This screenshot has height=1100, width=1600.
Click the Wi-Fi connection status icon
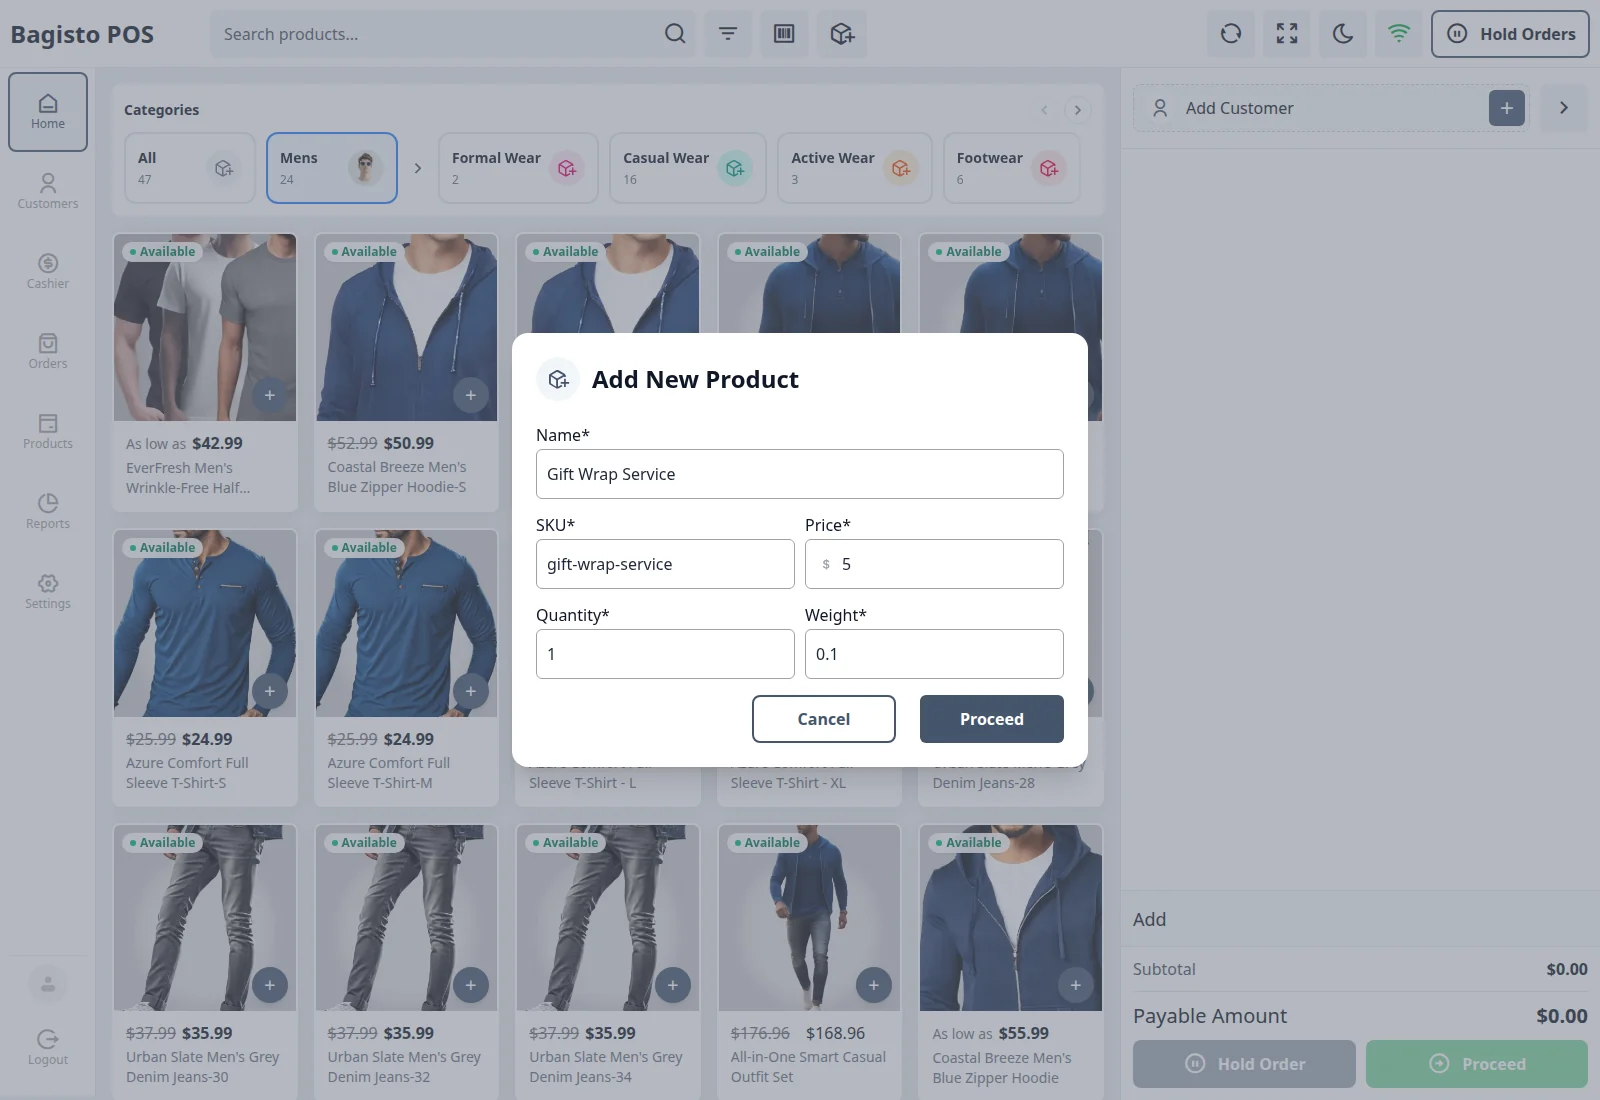click(1399, 34)
